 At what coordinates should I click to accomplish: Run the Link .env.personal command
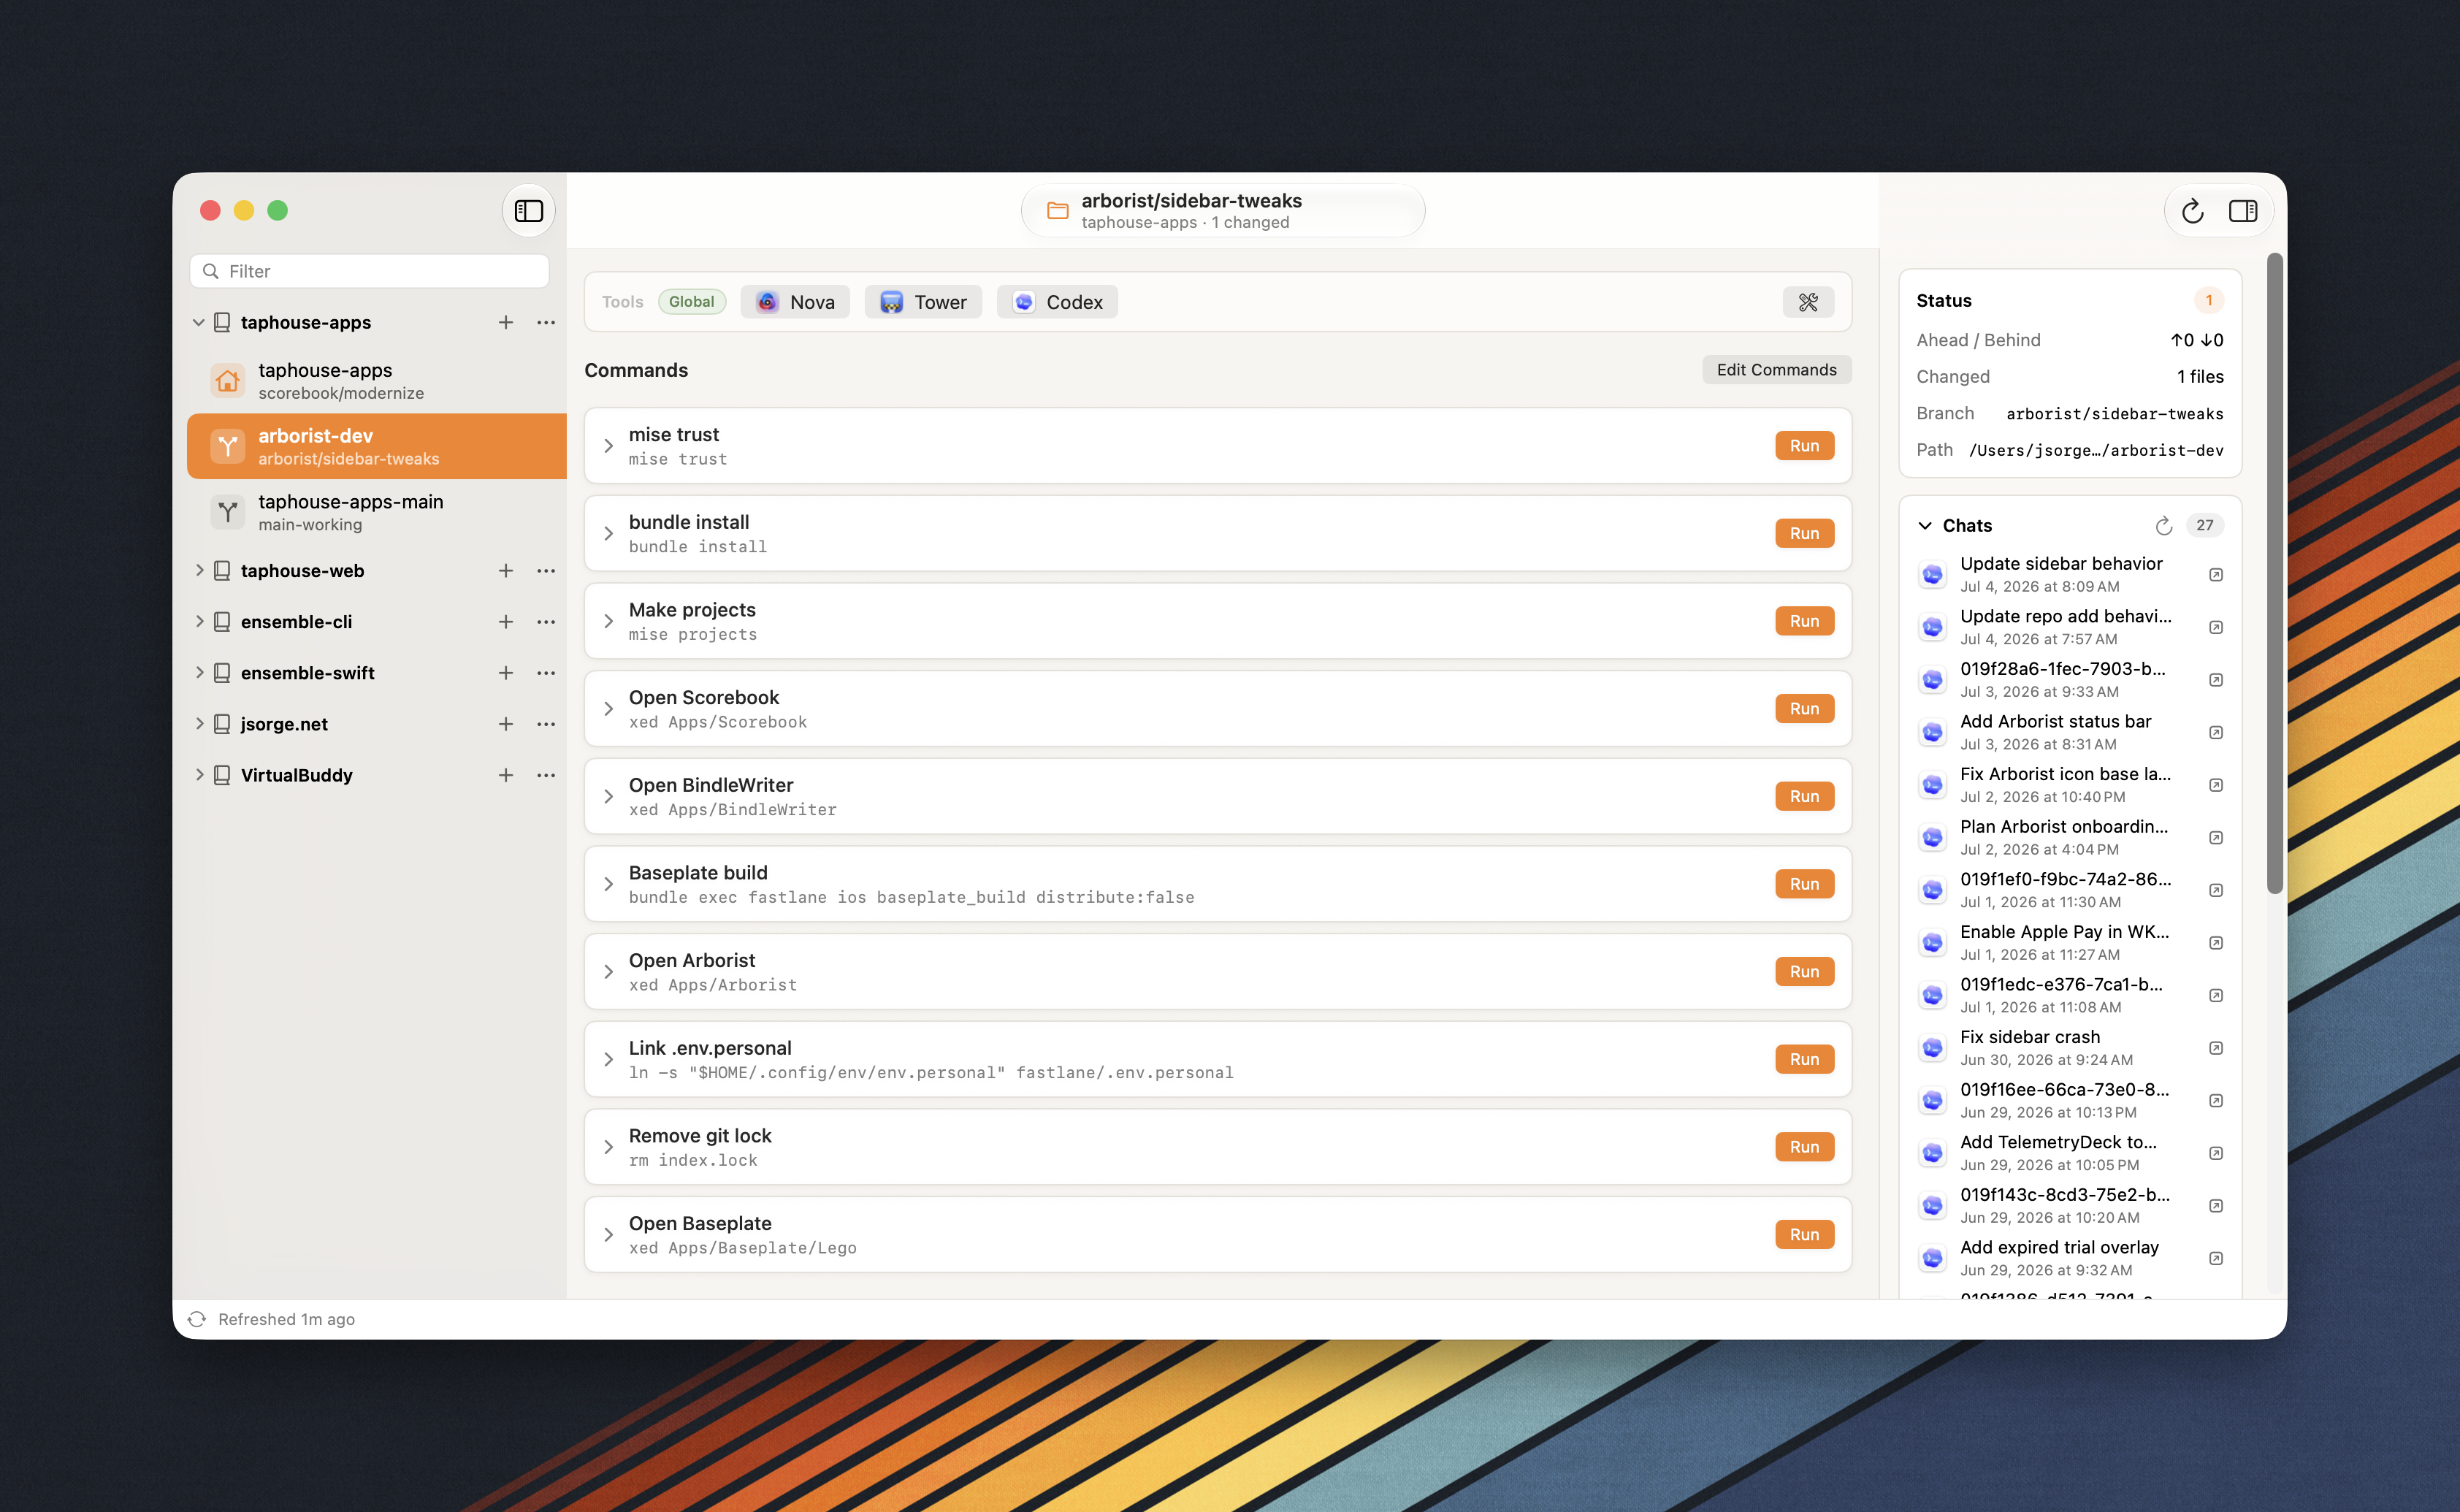pyautogui.click(x=1804, y=1060)
